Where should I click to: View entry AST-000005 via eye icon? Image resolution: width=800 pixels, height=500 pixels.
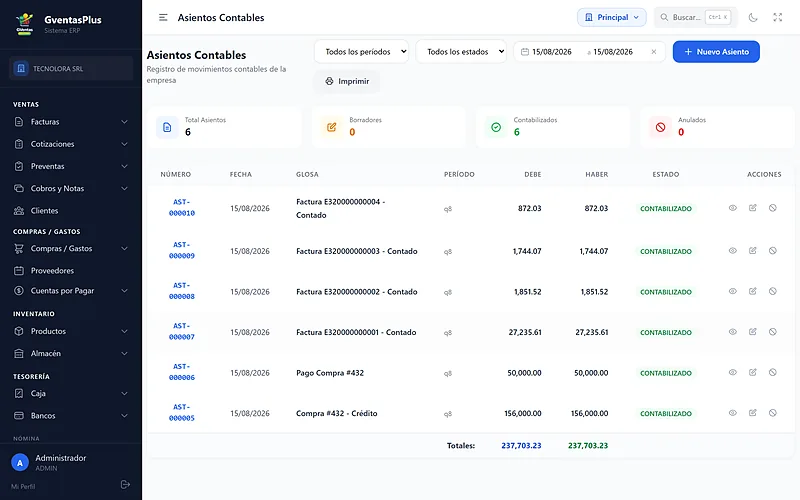tap(733, 413)
